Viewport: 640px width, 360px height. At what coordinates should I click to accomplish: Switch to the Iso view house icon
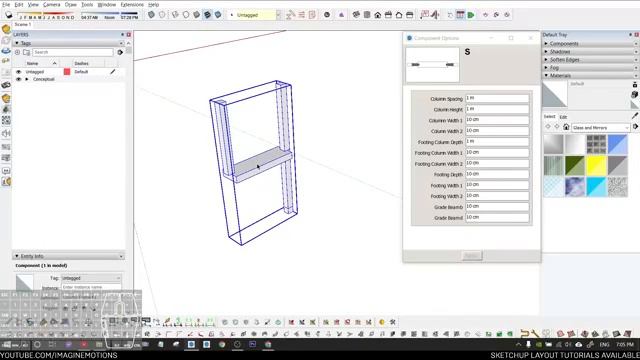pyautogui.click(x=356, y=15)
